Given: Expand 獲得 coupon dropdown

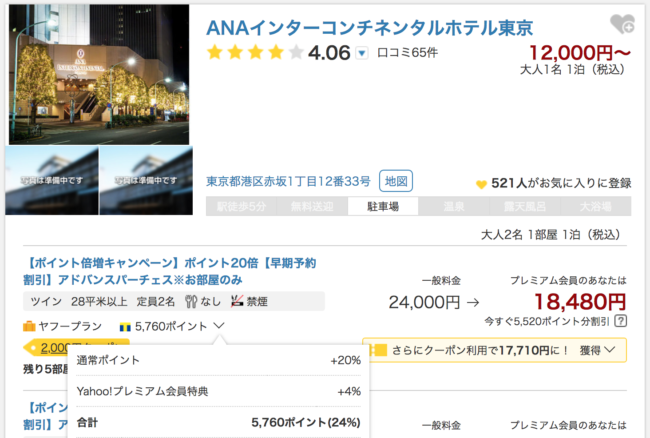Looking at the screenshot, I should point(597,350).
